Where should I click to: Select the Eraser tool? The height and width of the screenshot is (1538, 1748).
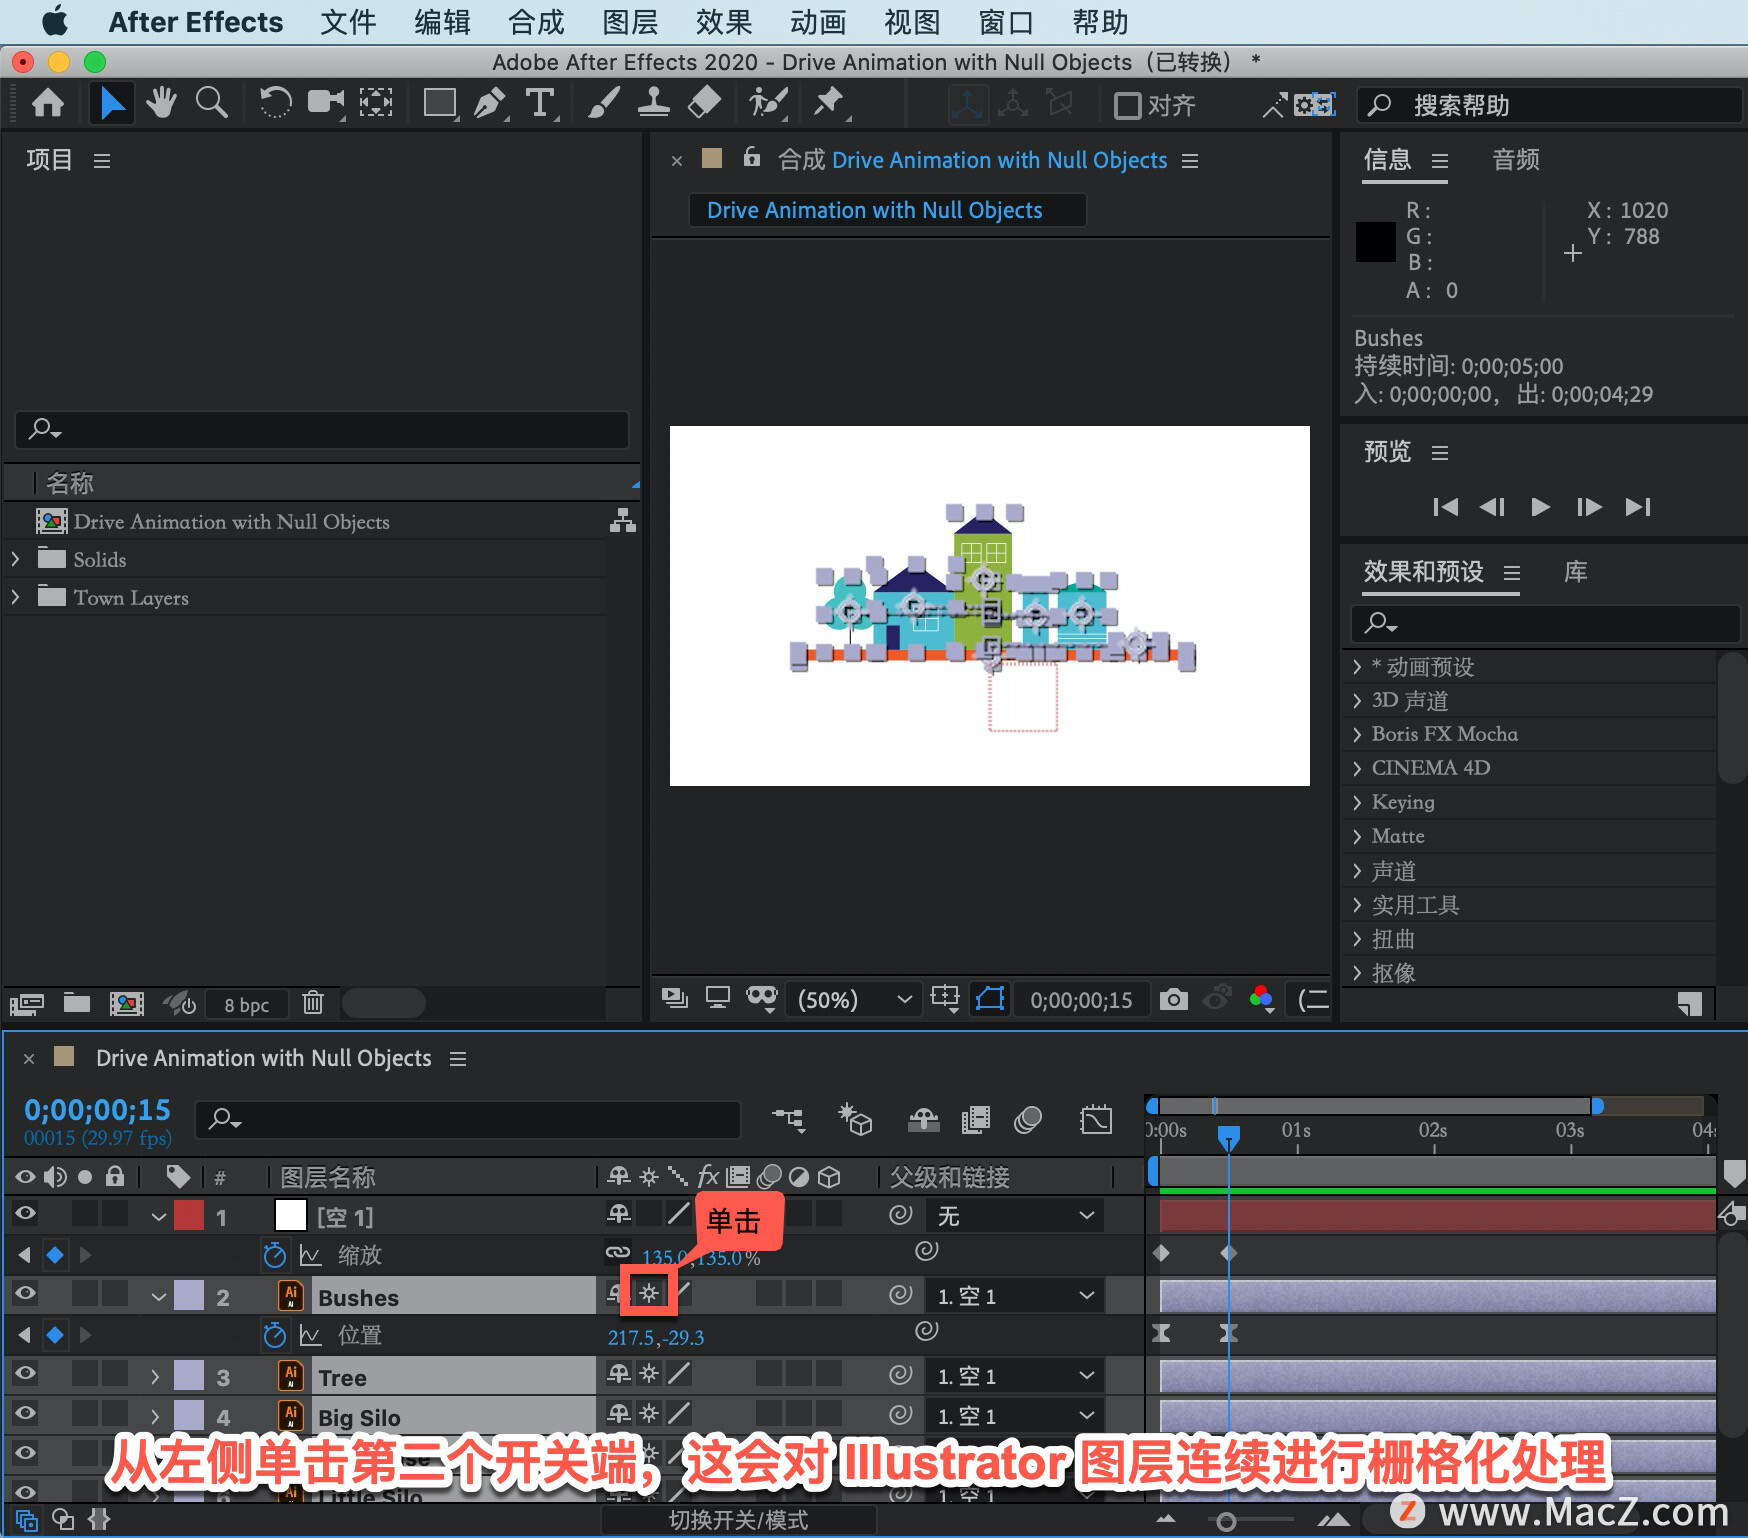point(704,103)
